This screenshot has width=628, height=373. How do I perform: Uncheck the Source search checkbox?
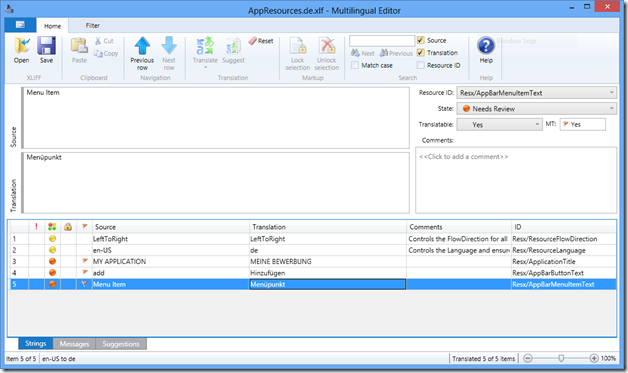(421, 40)
